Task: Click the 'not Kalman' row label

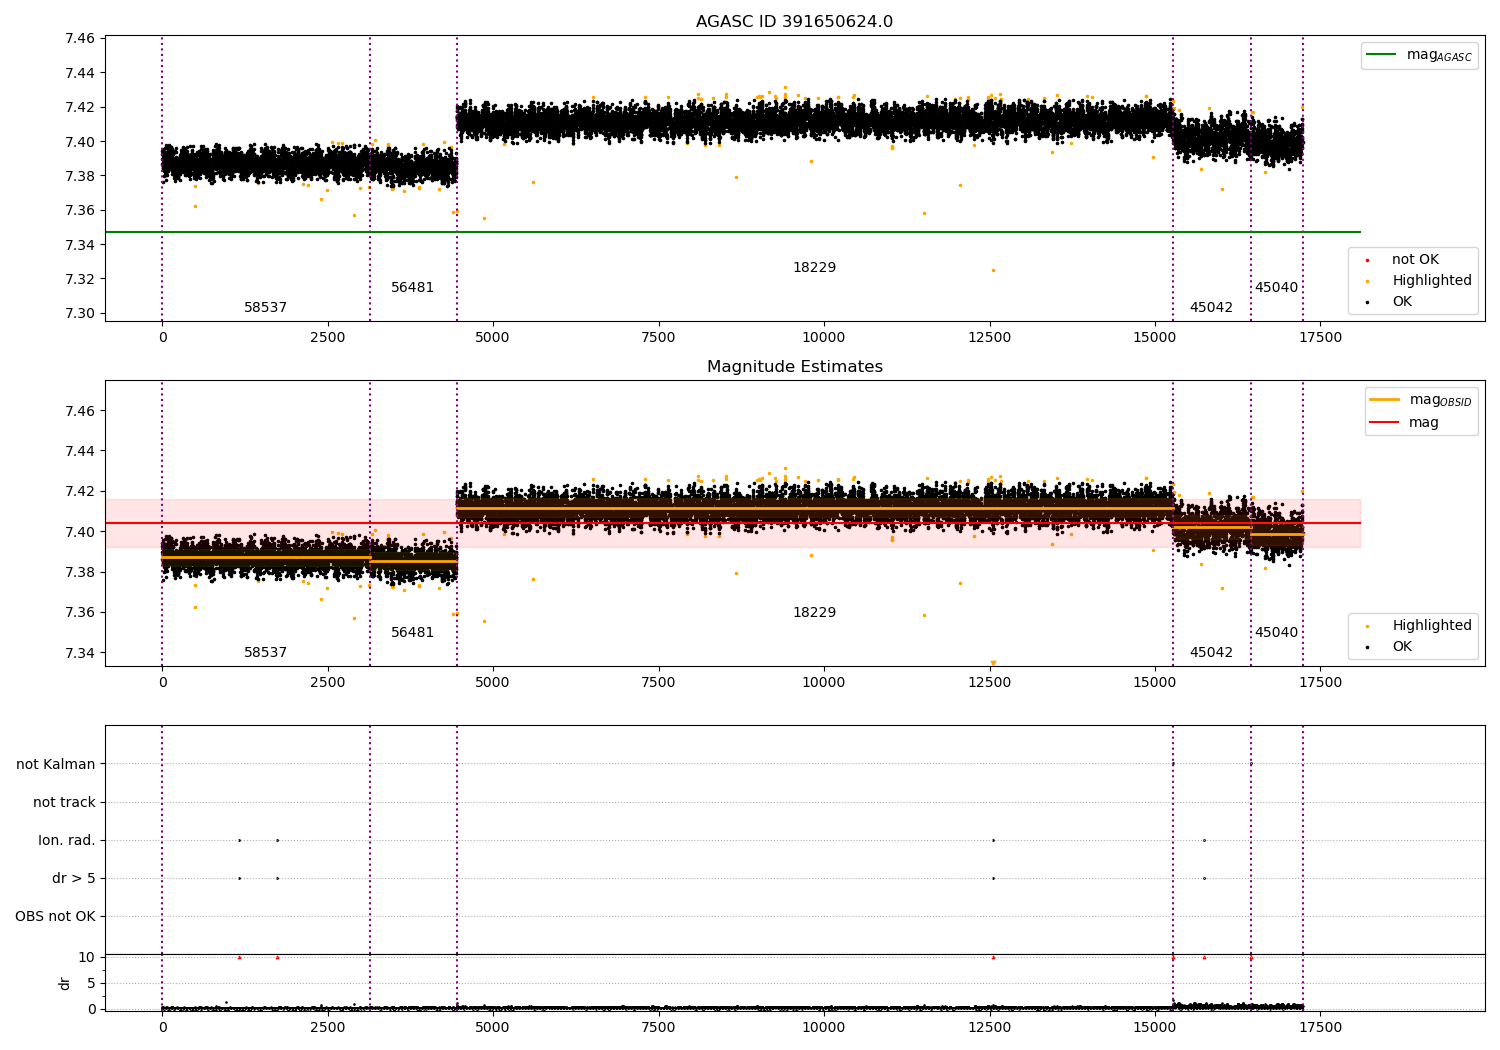Action: point(56,764)
